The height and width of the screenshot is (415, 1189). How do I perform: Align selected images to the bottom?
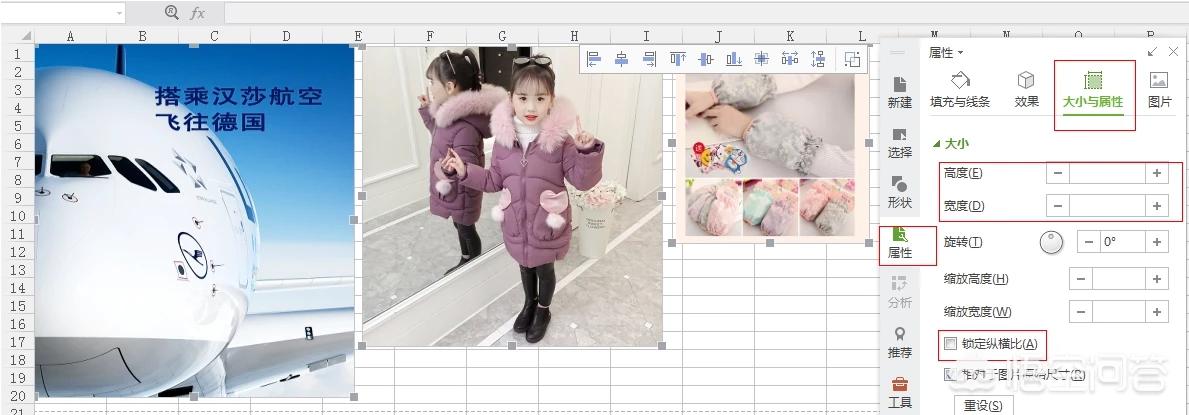(734, 59)
